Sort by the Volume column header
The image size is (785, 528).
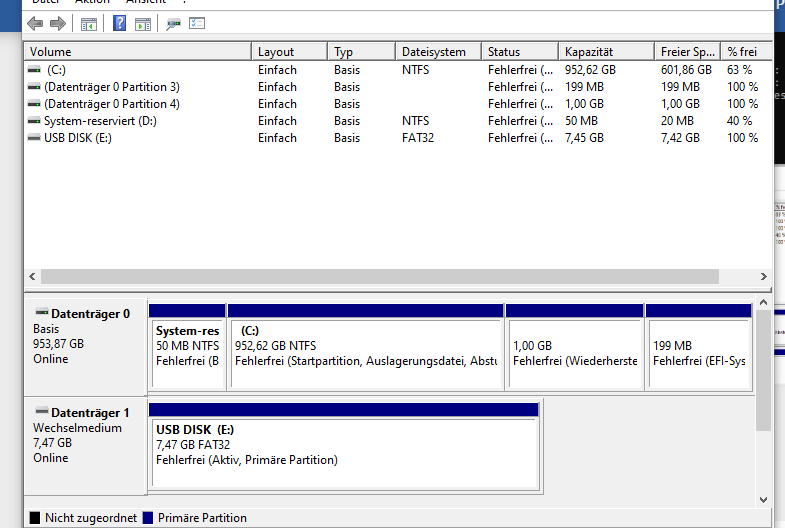point(138,52)
